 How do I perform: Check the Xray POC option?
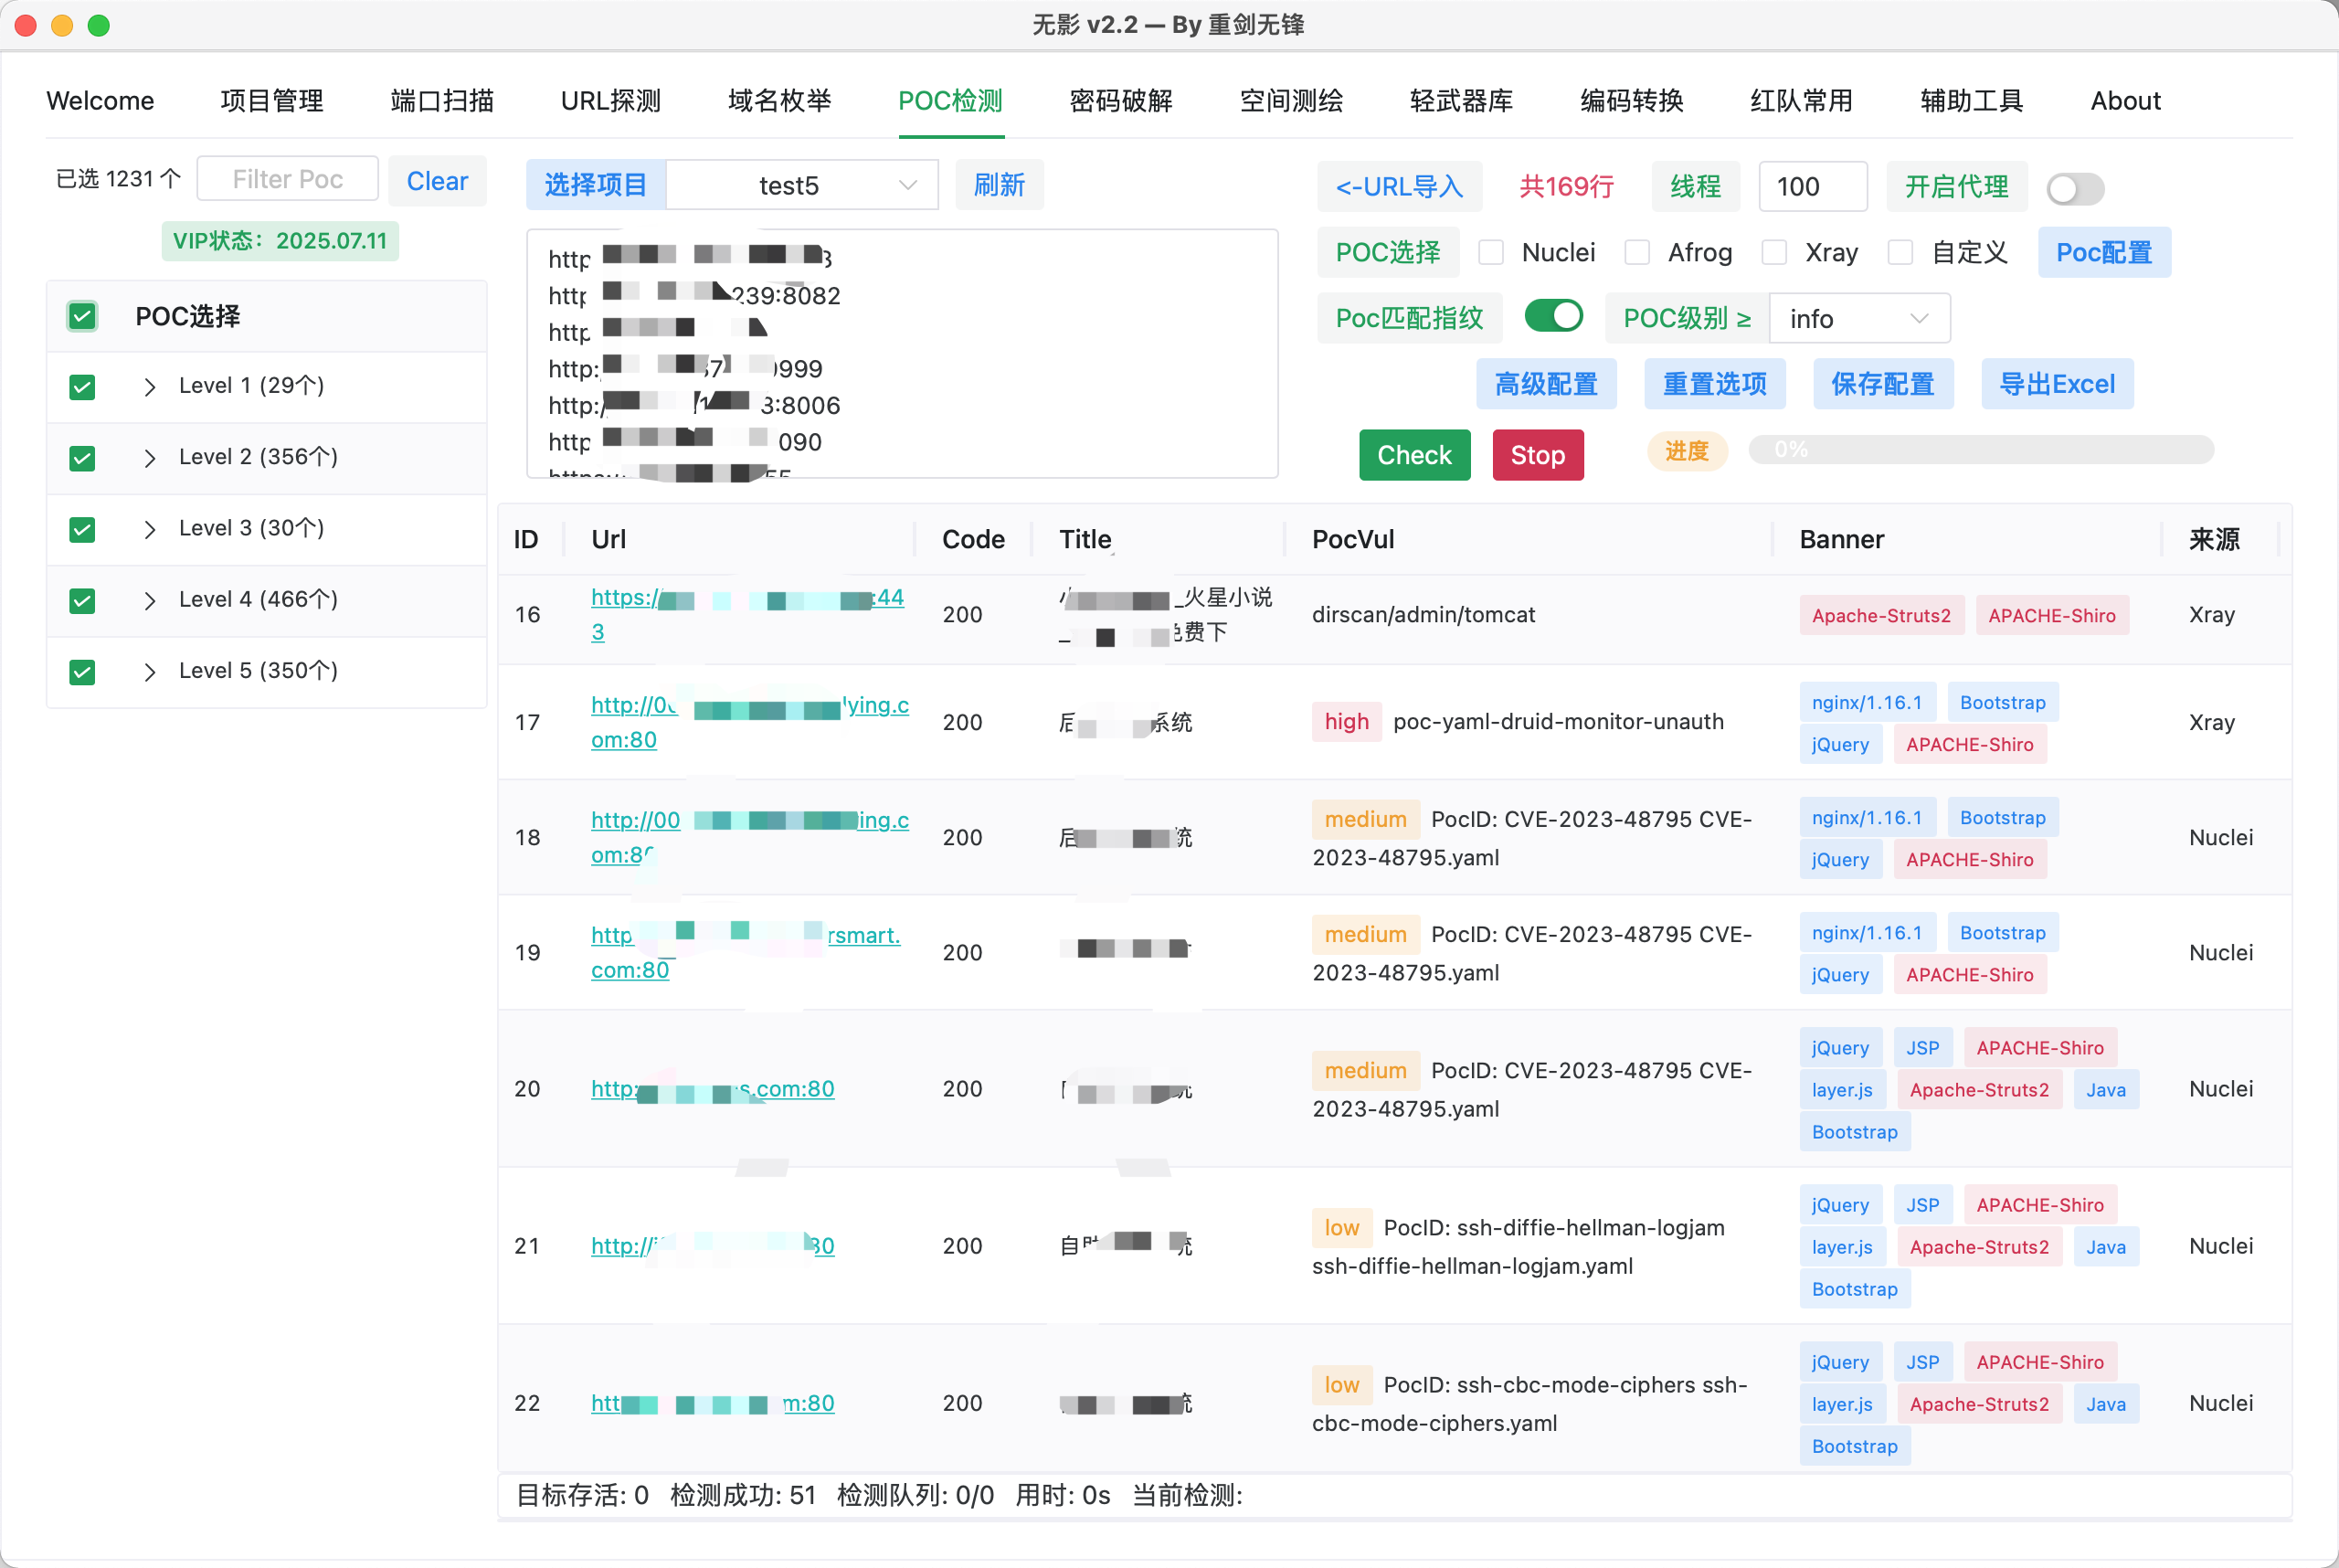(1774, 253)
